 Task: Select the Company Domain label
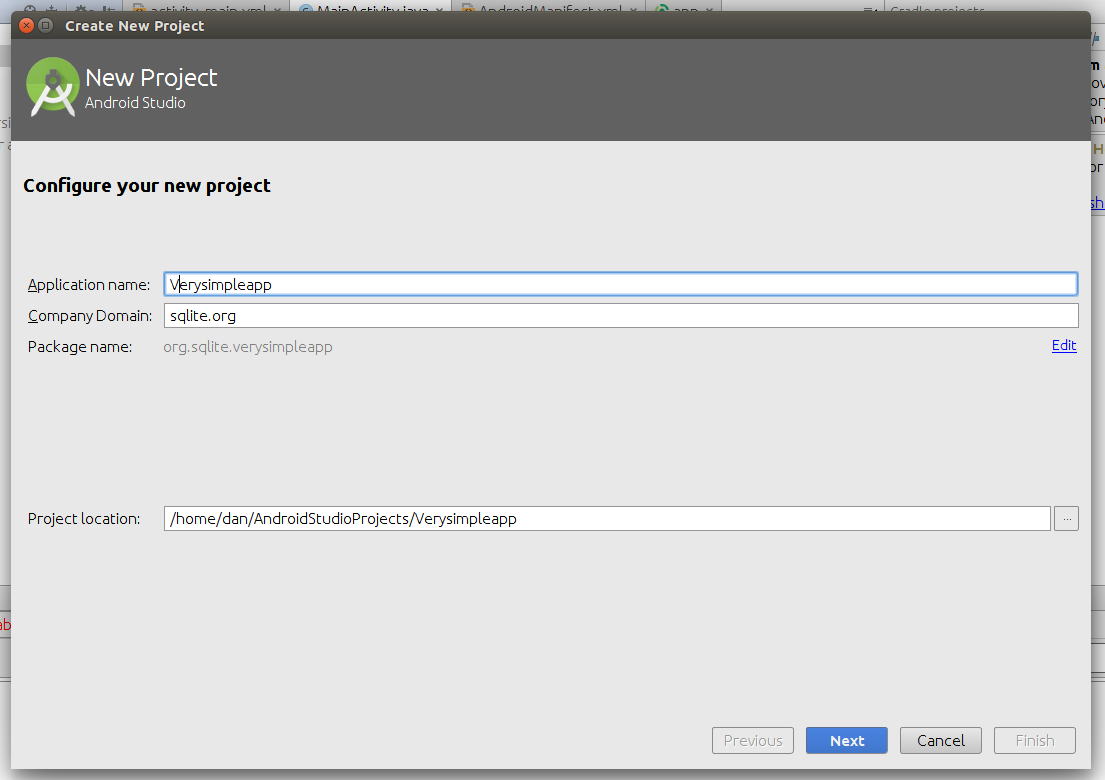(x=89, y=316)
